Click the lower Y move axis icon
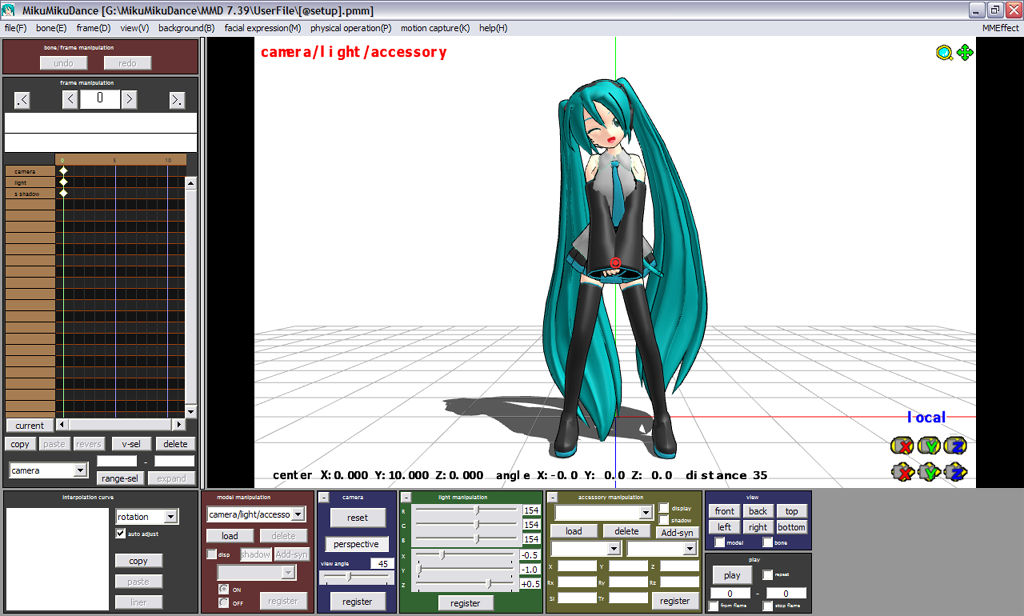 pos(929,472)
